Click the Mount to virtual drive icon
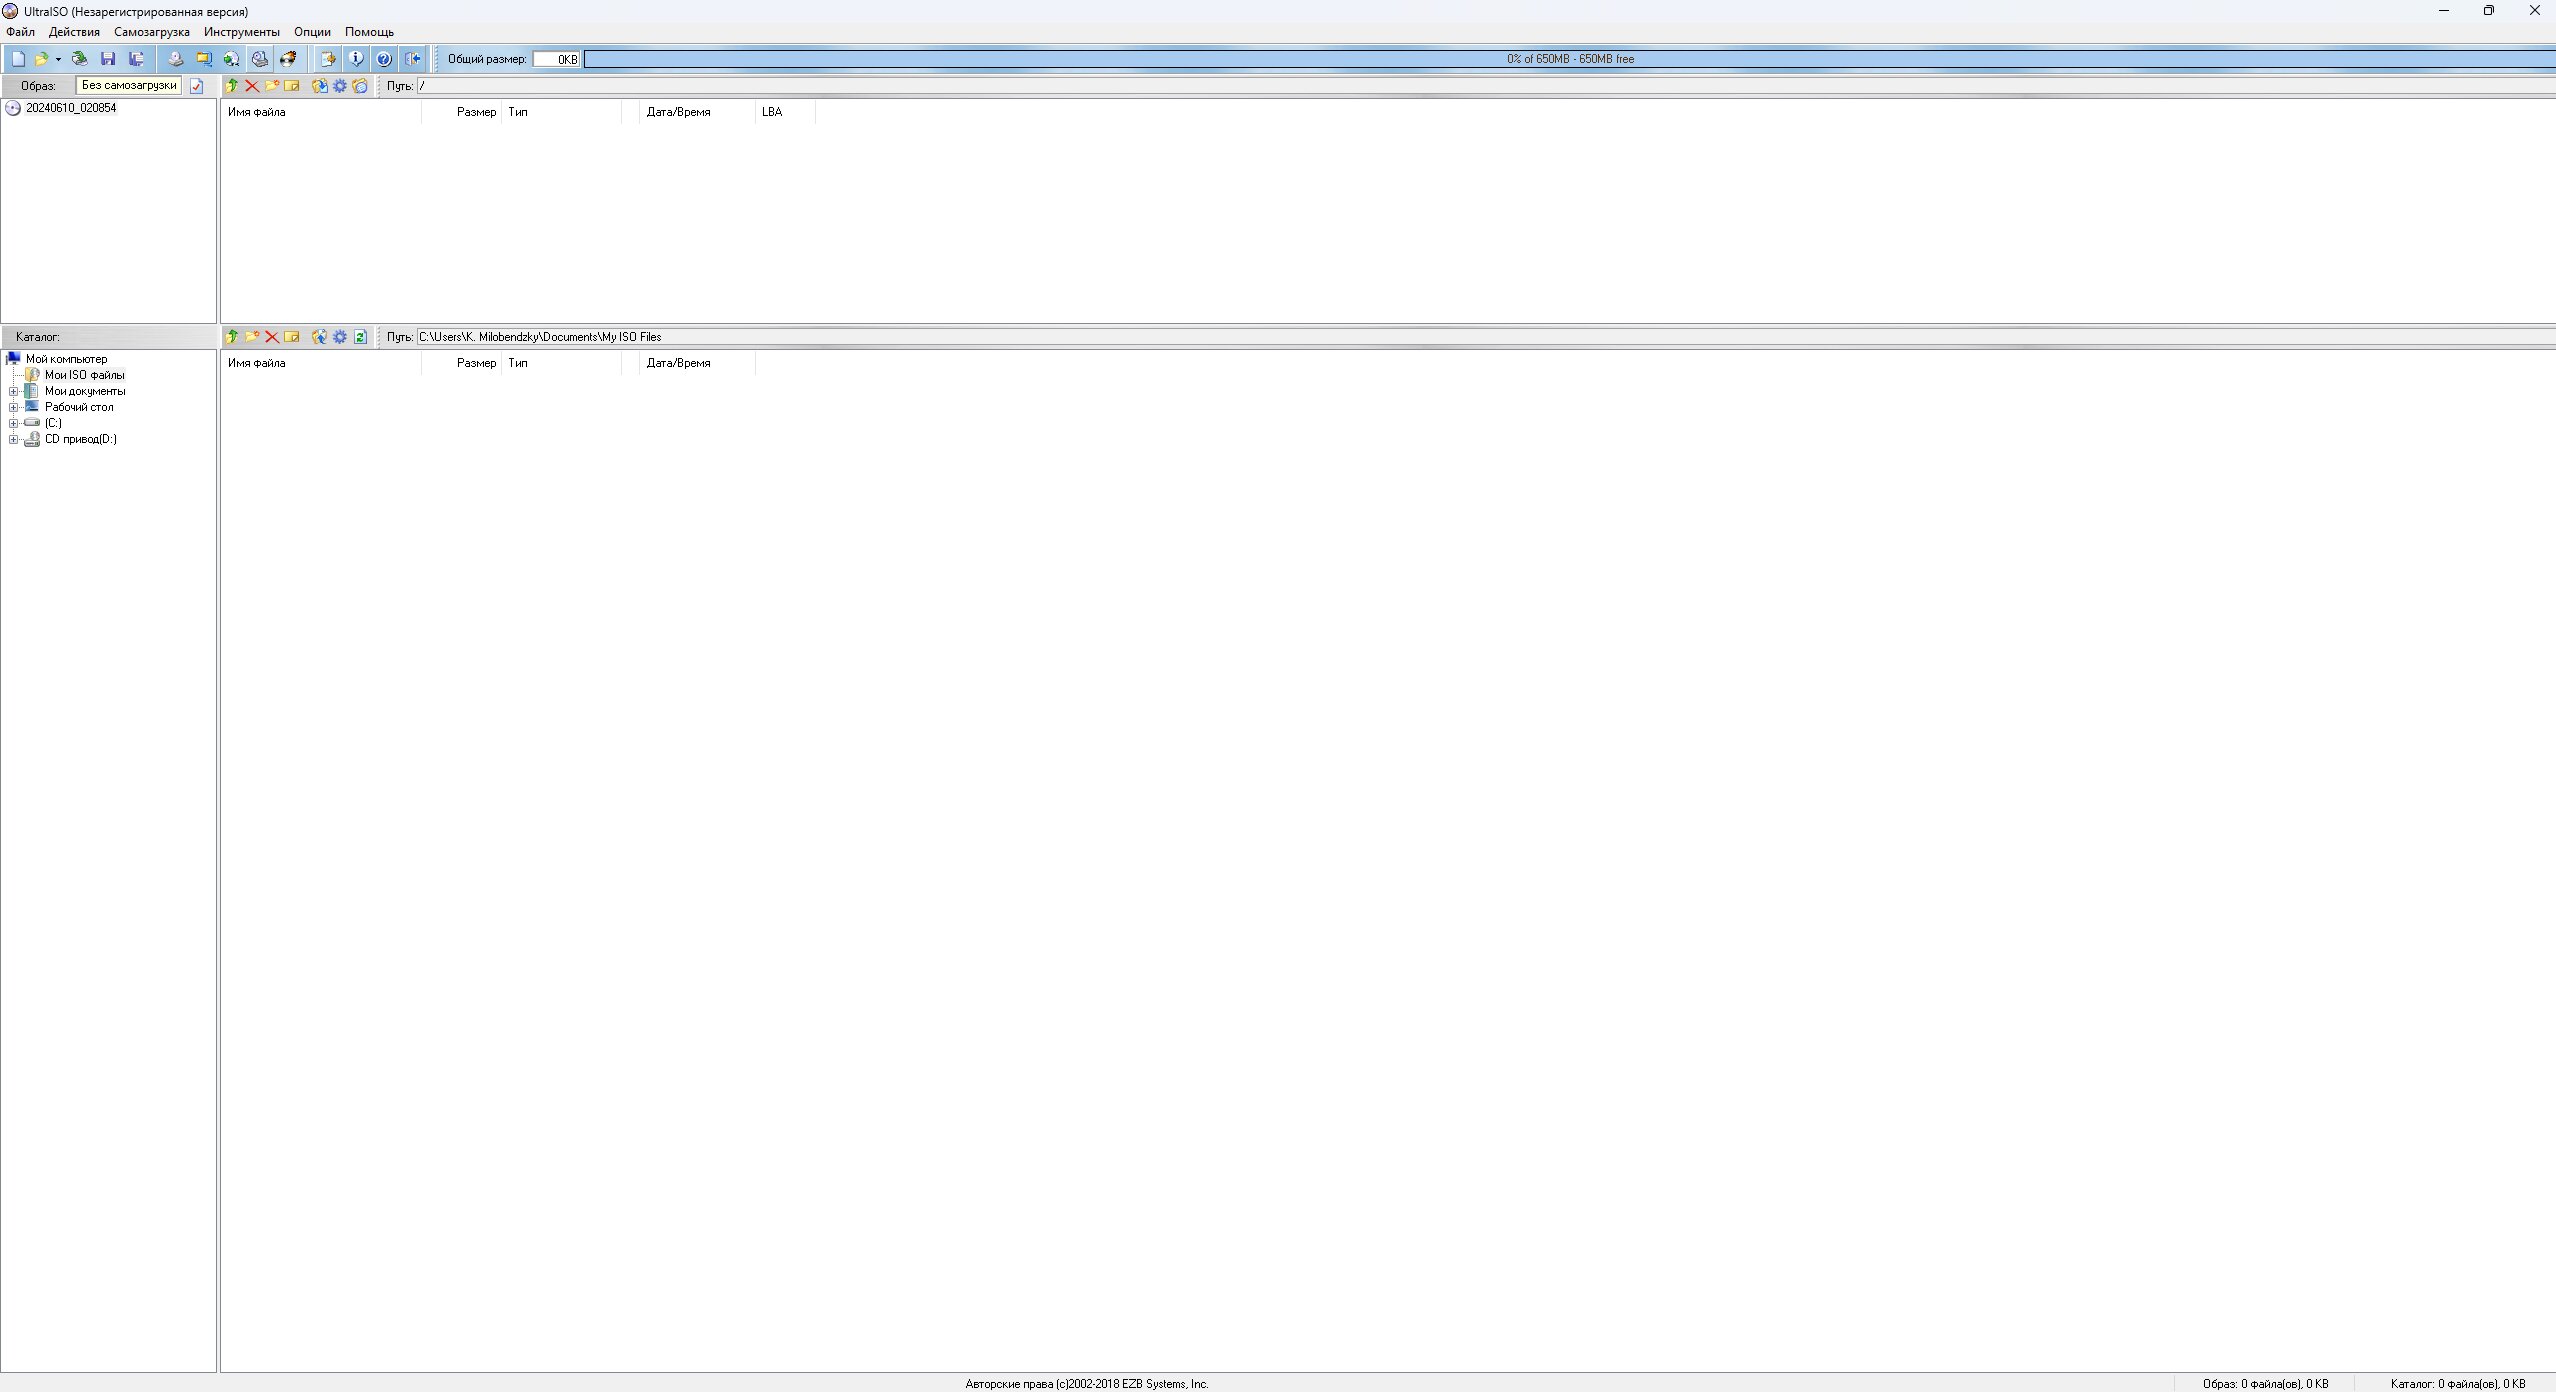The width and height of the screenshot is (2556, 1392). coord(260,59)
